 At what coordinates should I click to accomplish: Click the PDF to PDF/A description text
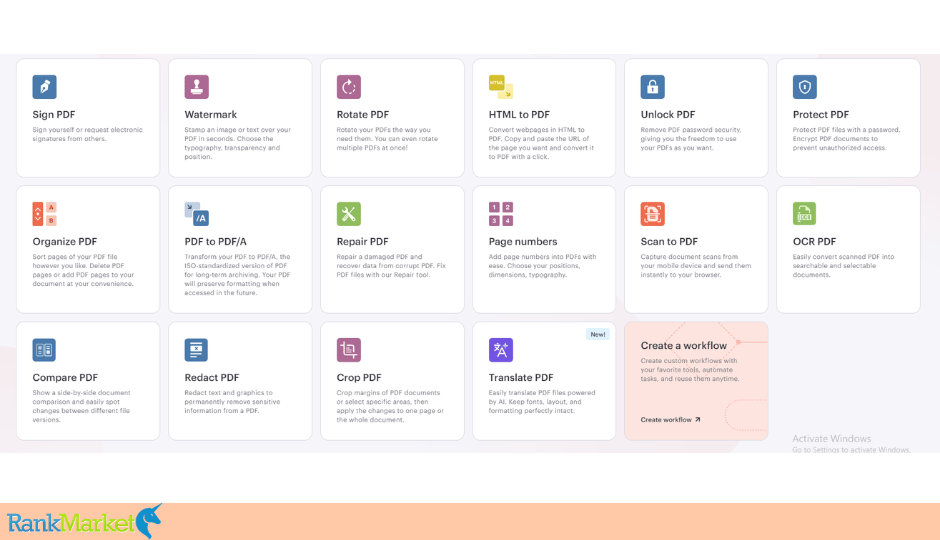tap(237, 274)
